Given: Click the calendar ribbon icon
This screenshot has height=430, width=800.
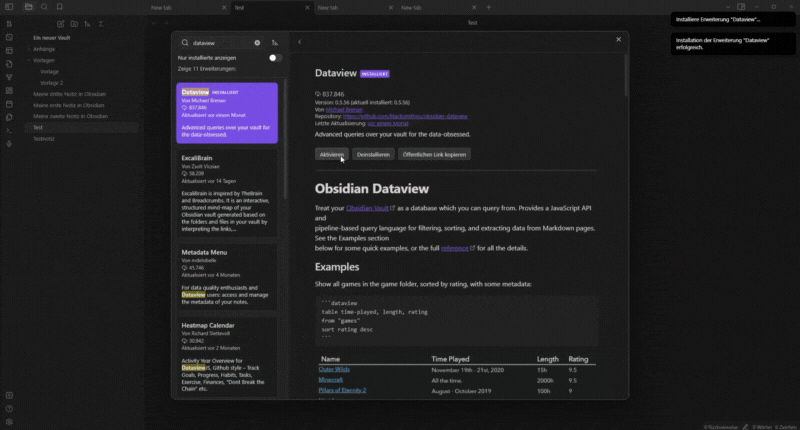Looking at the screenshot, I should pos(9,104).
